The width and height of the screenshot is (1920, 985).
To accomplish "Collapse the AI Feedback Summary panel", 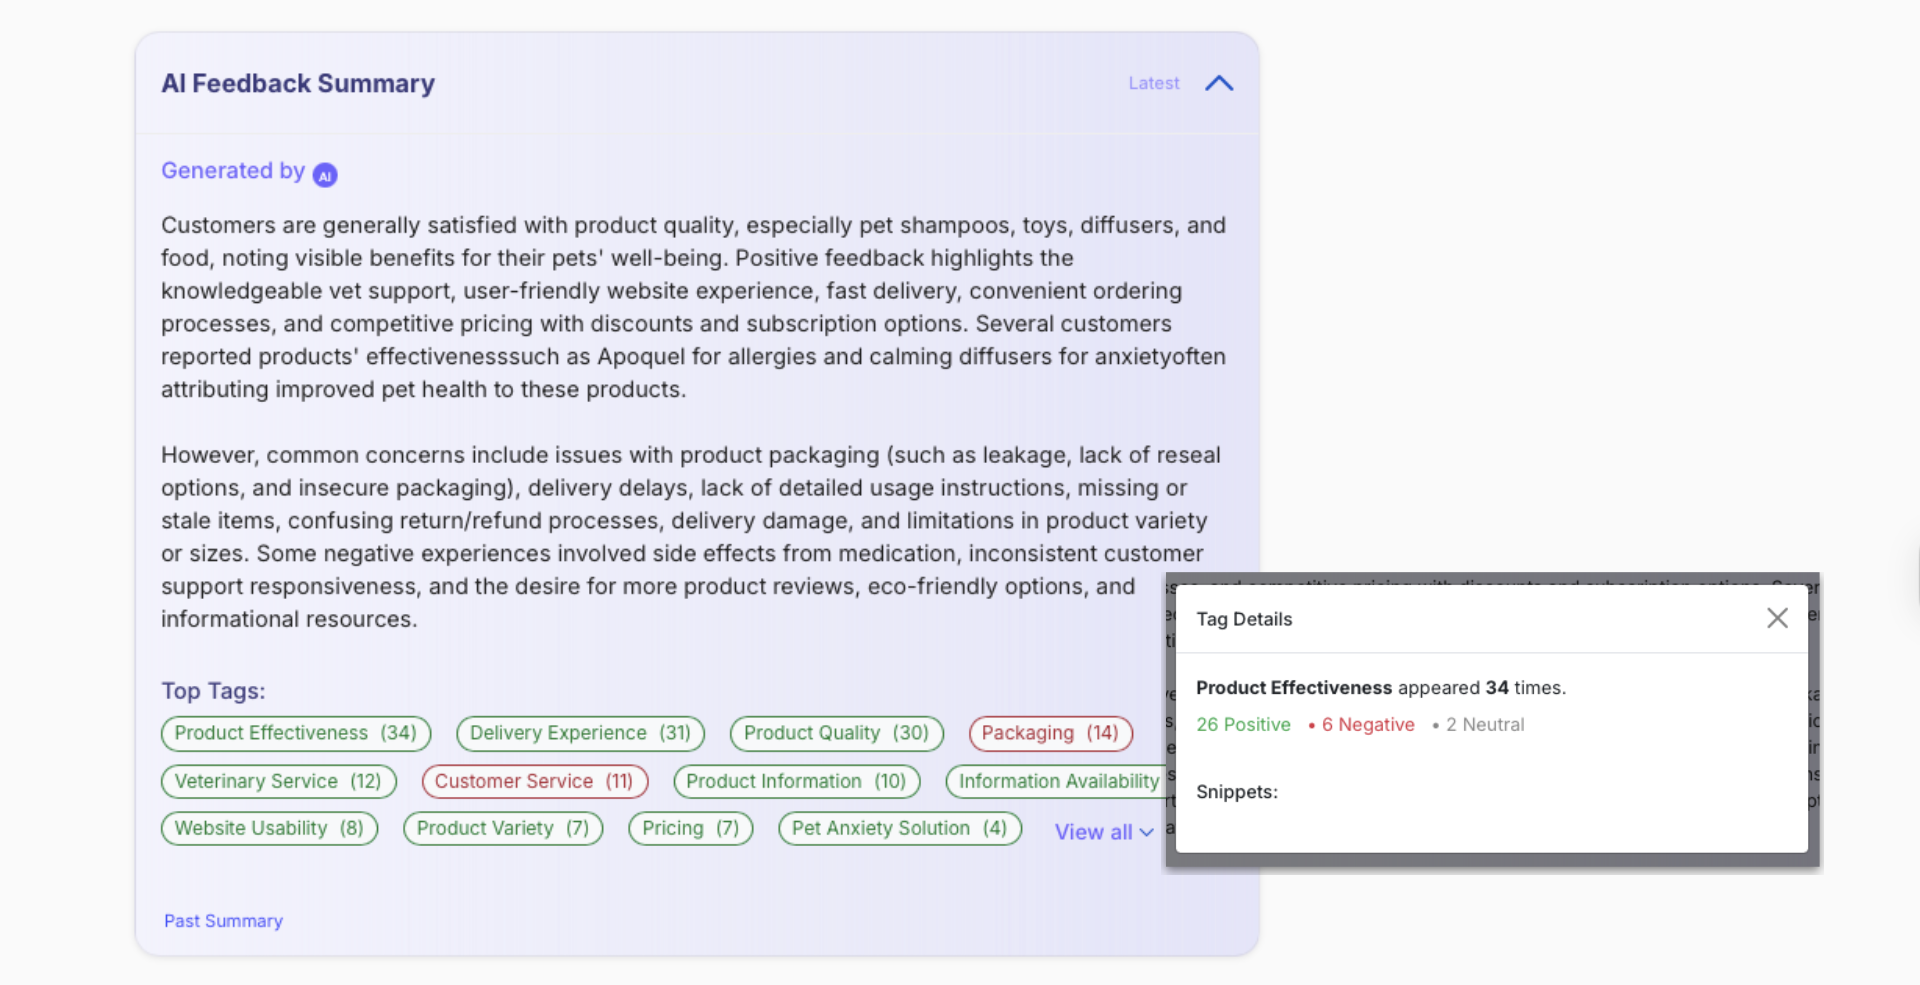I will point(1219,83).
